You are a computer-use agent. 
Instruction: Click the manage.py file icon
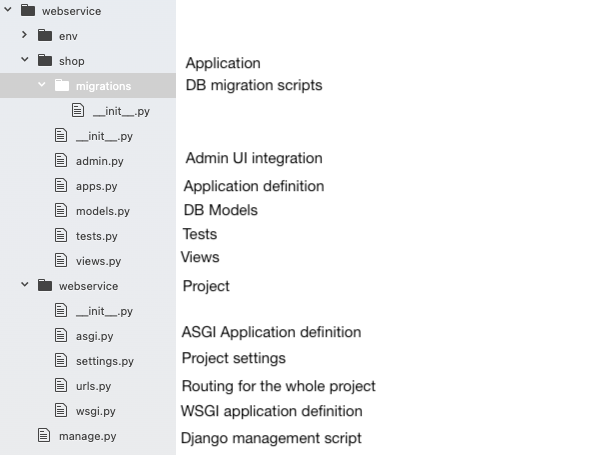pos(44,436)
